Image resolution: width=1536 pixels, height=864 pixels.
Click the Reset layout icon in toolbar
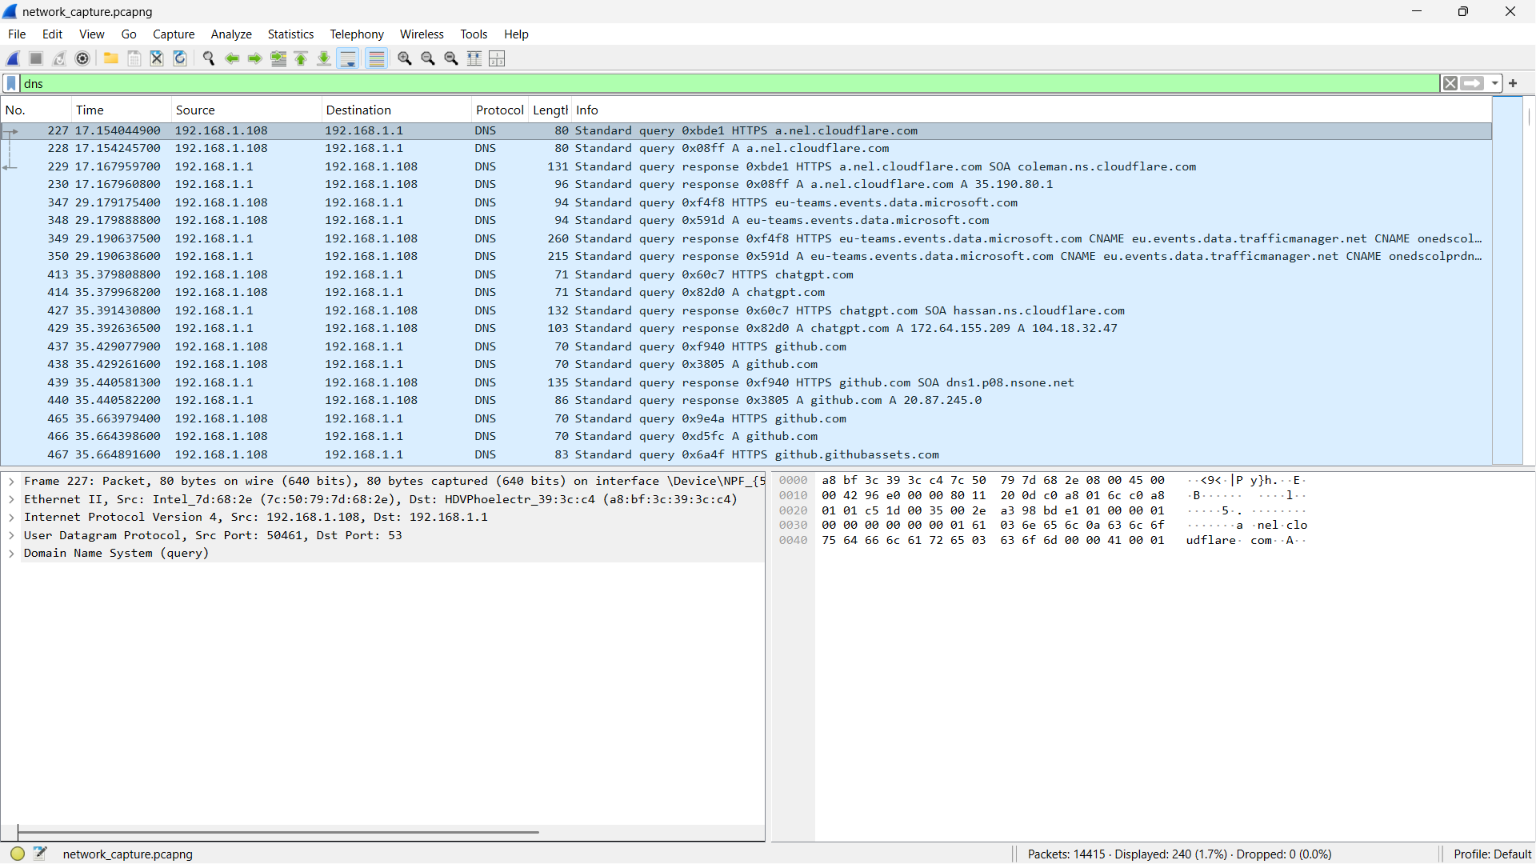497,58
